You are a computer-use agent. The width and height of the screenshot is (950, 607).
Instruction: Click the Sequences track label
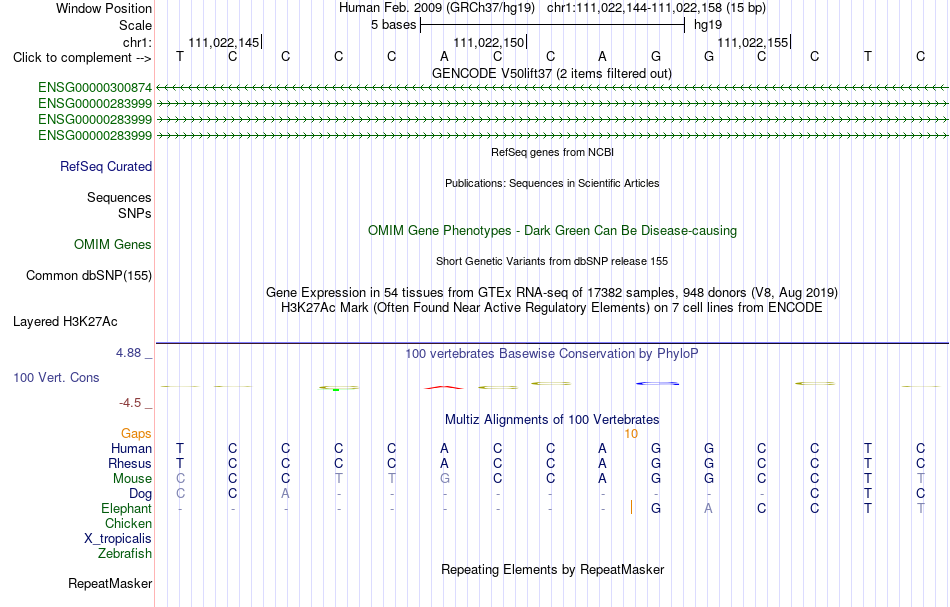(x=119, y=197)
